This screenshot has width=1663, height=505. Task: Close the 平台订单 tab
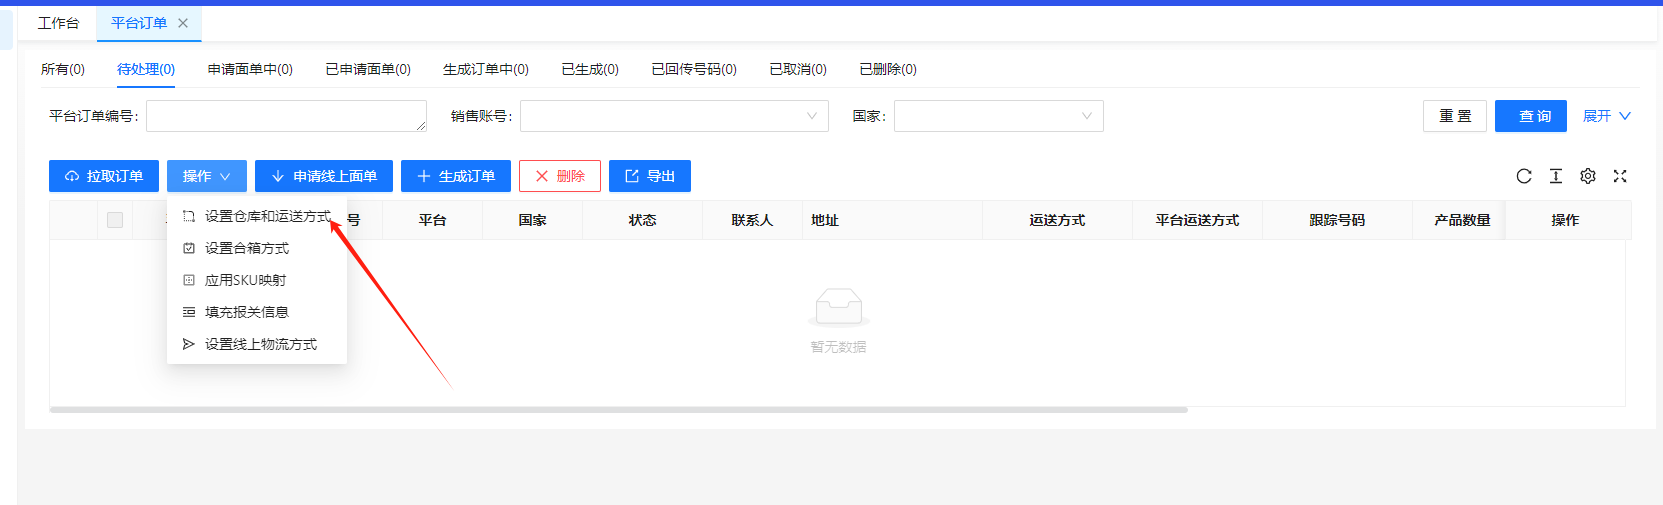point(183,23)
